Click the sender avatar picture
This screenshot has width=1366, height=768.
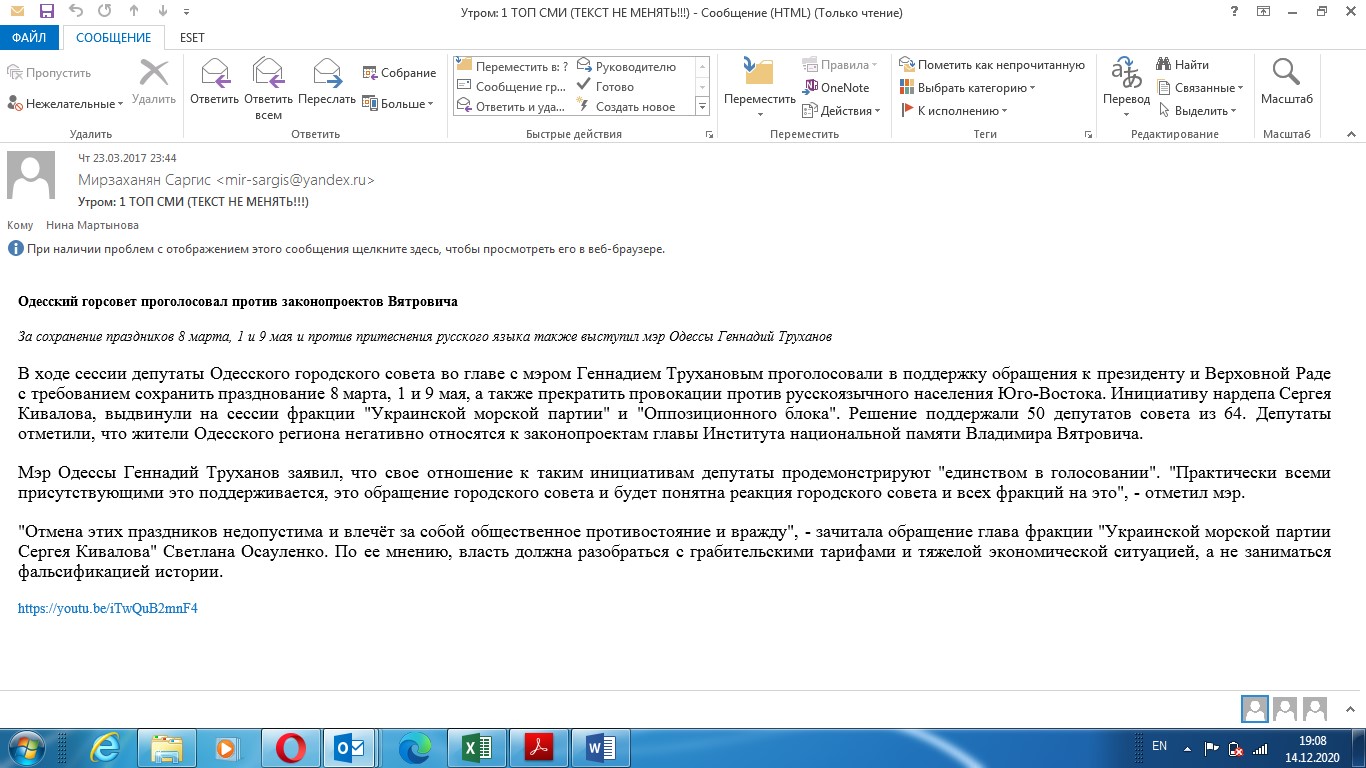pyautogui.click(x=31, y=176)
